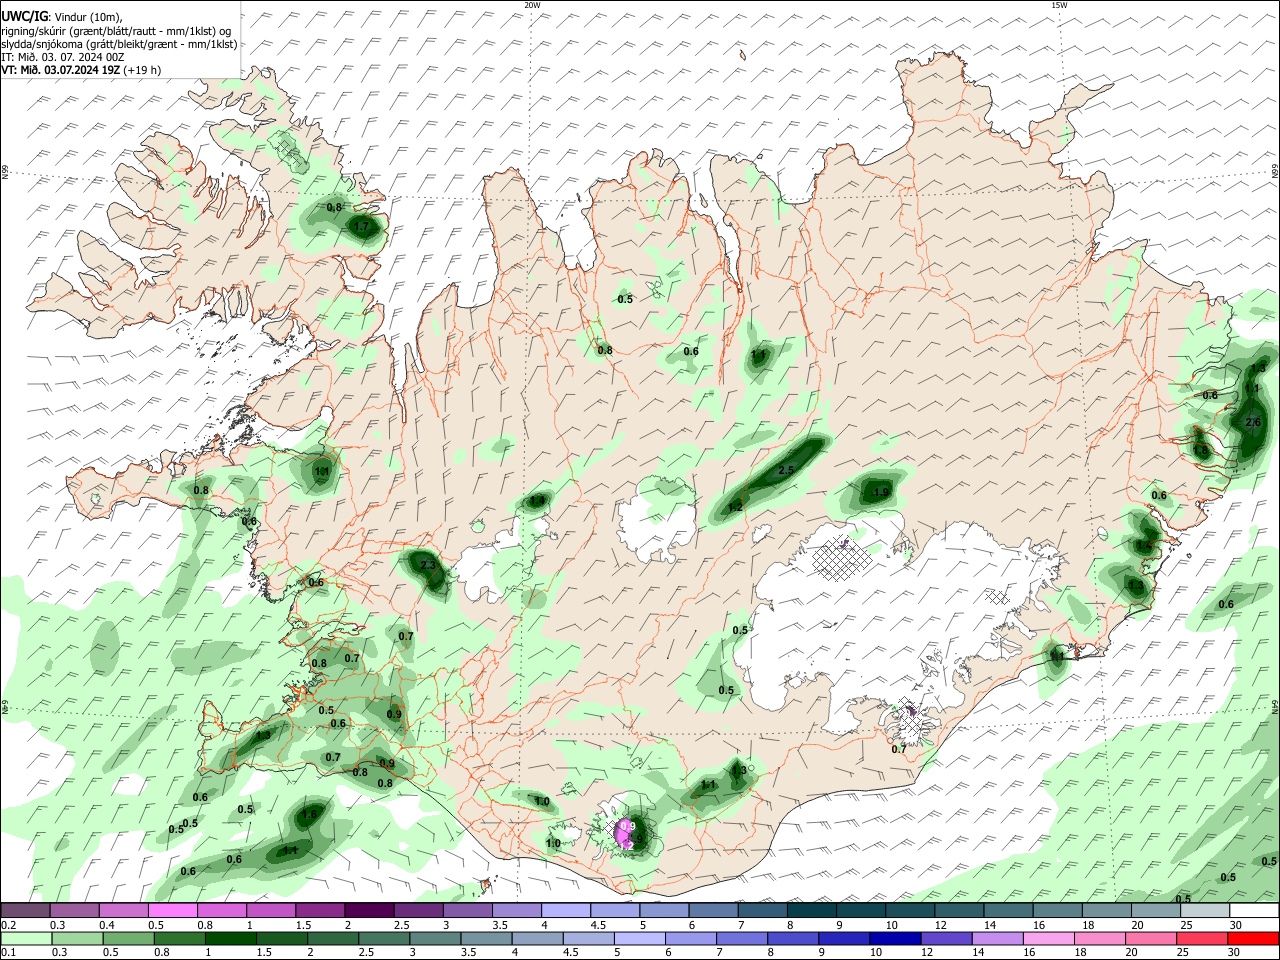Screen dimensions: 1280x960
Task: Pick the lilac swatch labeled 14 in rain legend
Action: [998, 938]
